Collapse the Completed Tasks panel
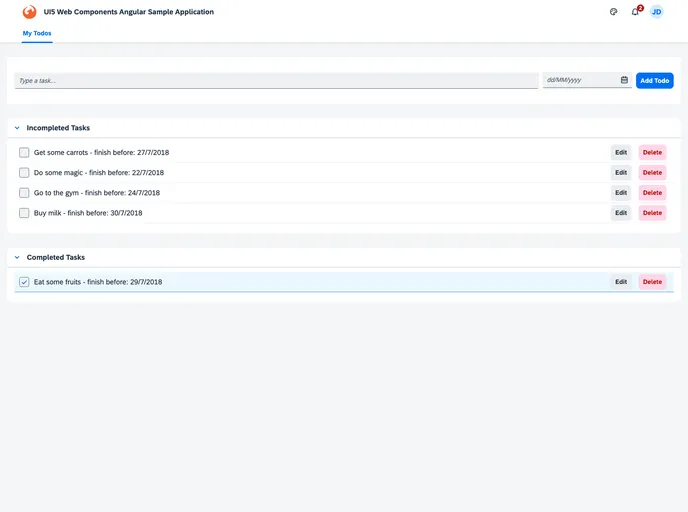This screenshot has width=688, height=512. [x=17, y=258]
